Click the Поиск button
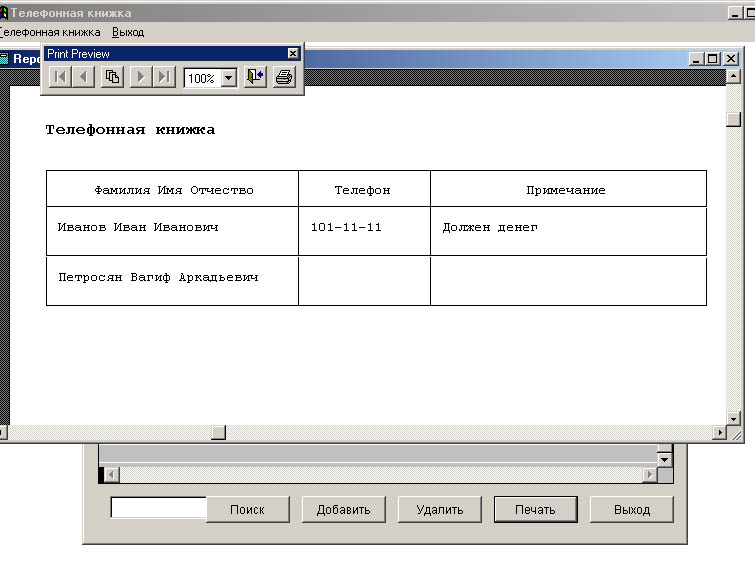The image size is (755, 566). click(x=247, y=510)
